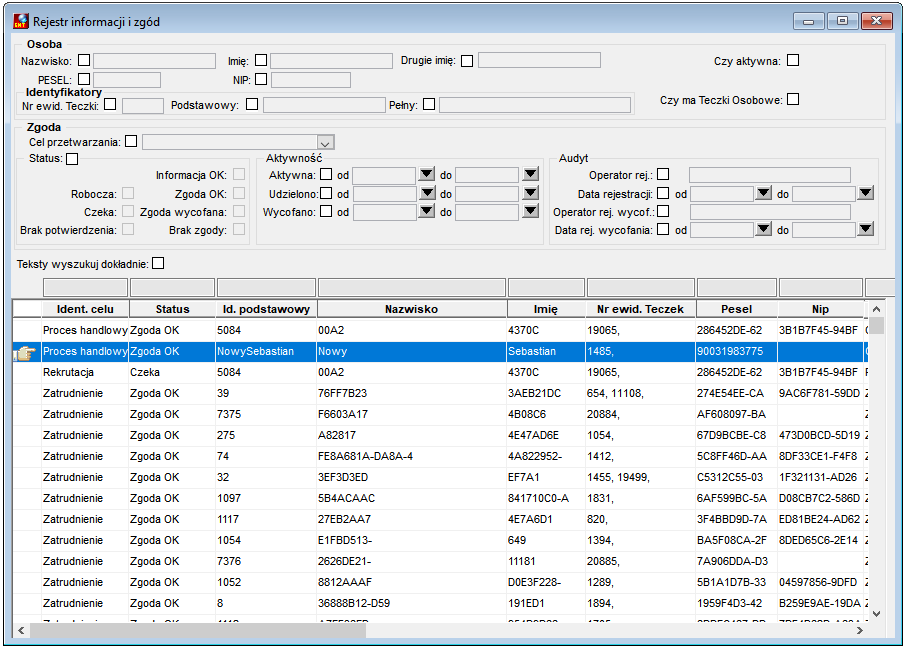The height and width of the screenshot is (647, 904).
Task: Check the Status filter checkbox
Action: click(72, 159)
